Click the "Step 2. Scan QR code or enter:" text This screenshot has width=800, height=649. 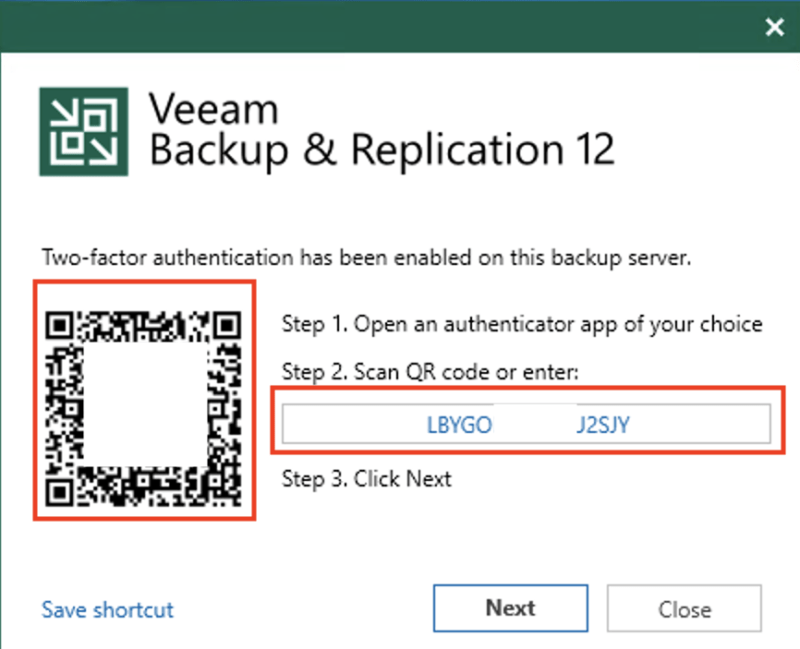click(430, 372)
